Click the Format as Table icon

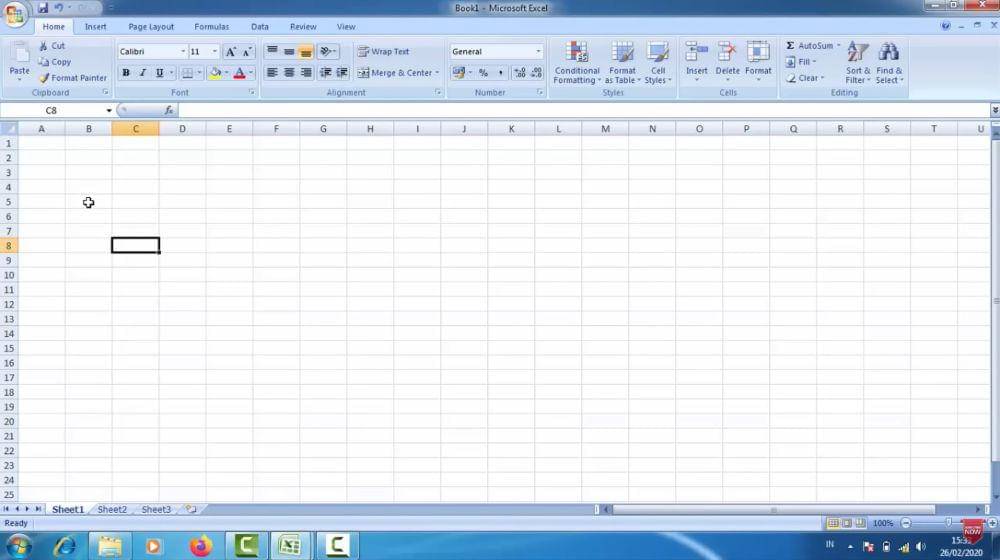click(622, 53)
